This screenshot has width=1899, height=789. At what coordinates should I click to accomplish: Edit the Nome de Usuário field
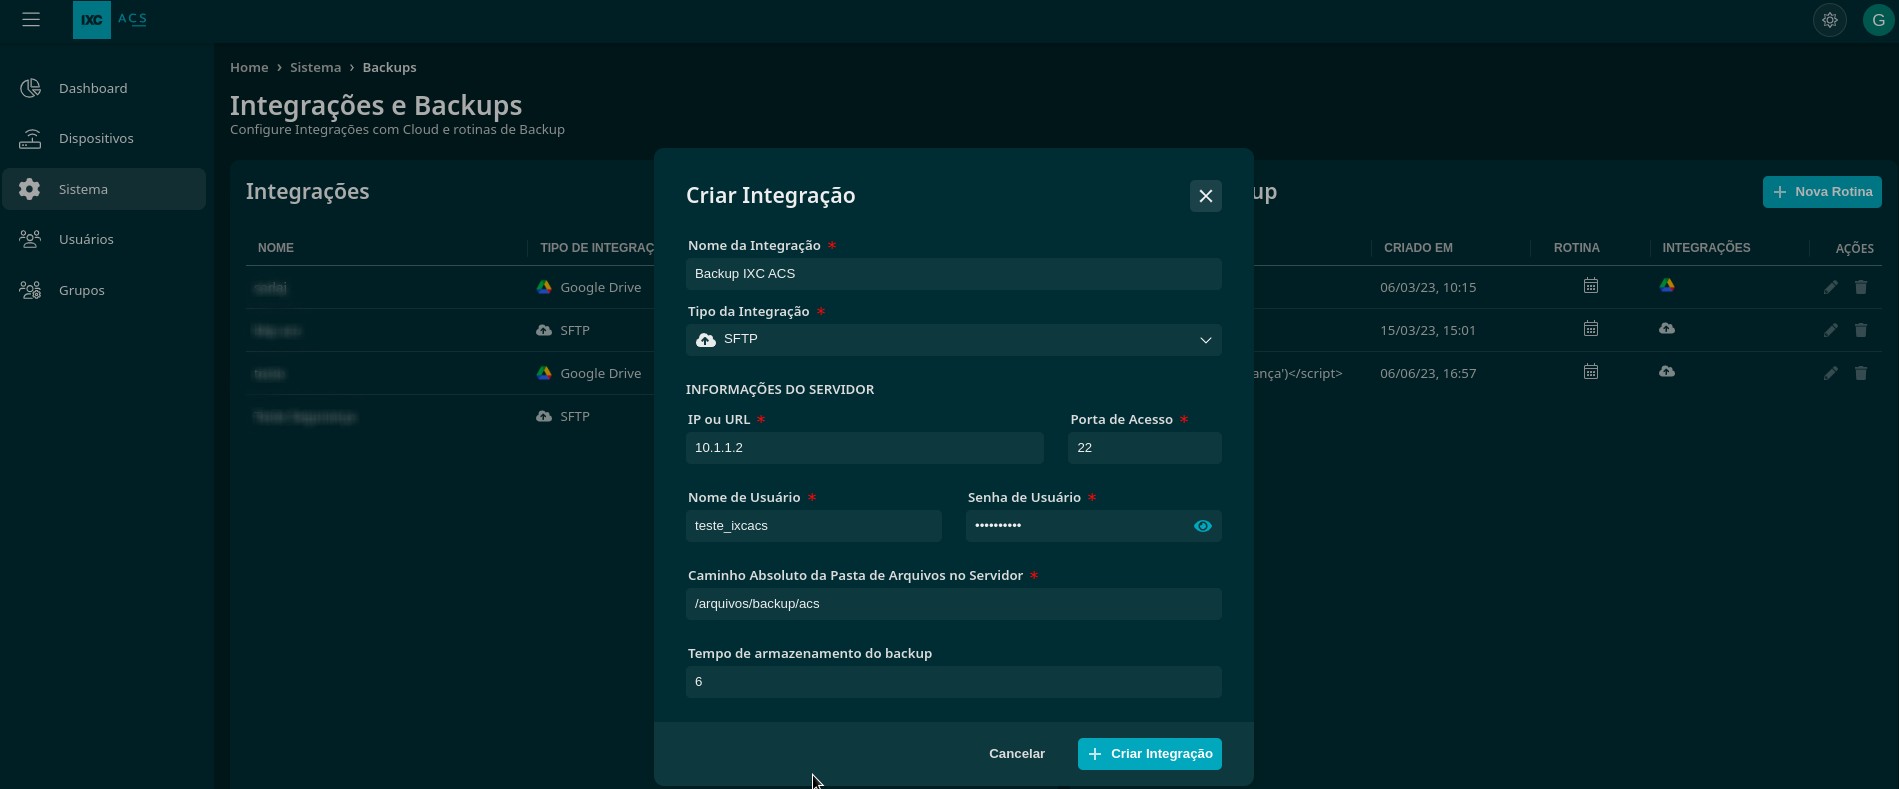click(x=814, y=526)
